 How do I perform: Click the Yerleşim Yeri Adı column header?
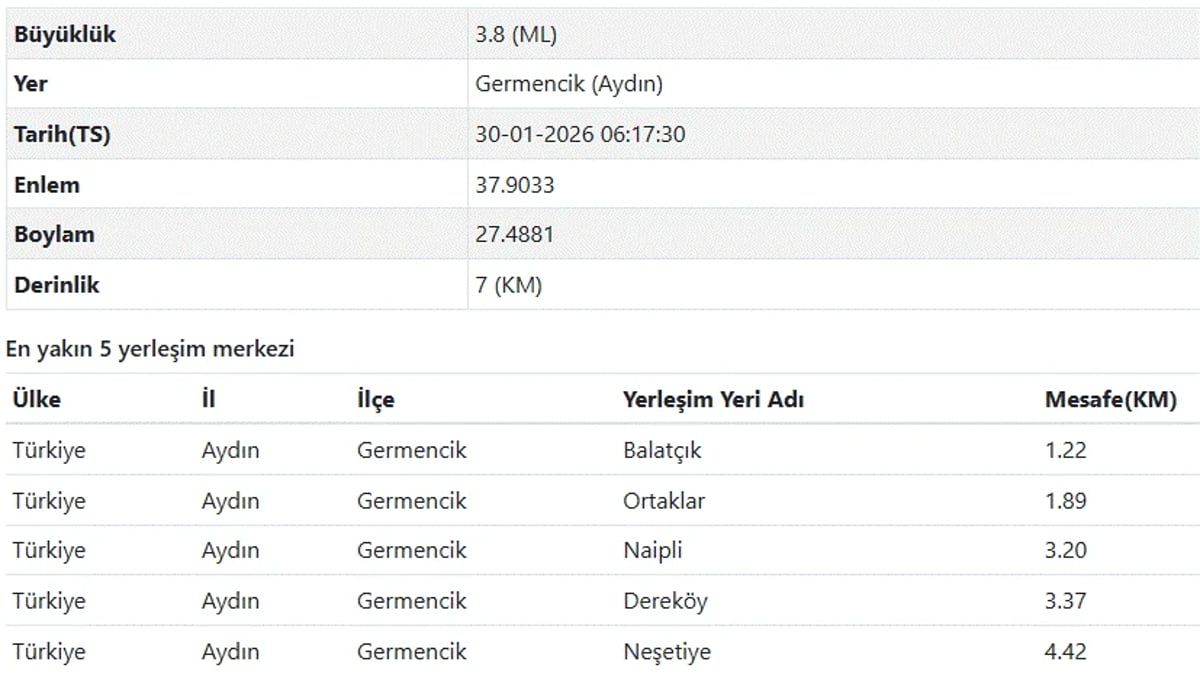pos(713,400)
